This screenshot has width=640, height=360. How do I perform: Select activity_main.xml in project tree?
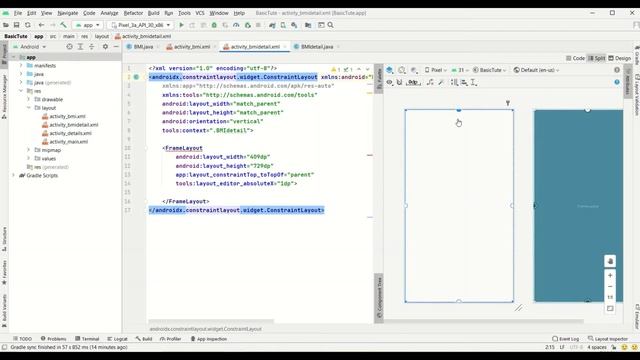68,142
